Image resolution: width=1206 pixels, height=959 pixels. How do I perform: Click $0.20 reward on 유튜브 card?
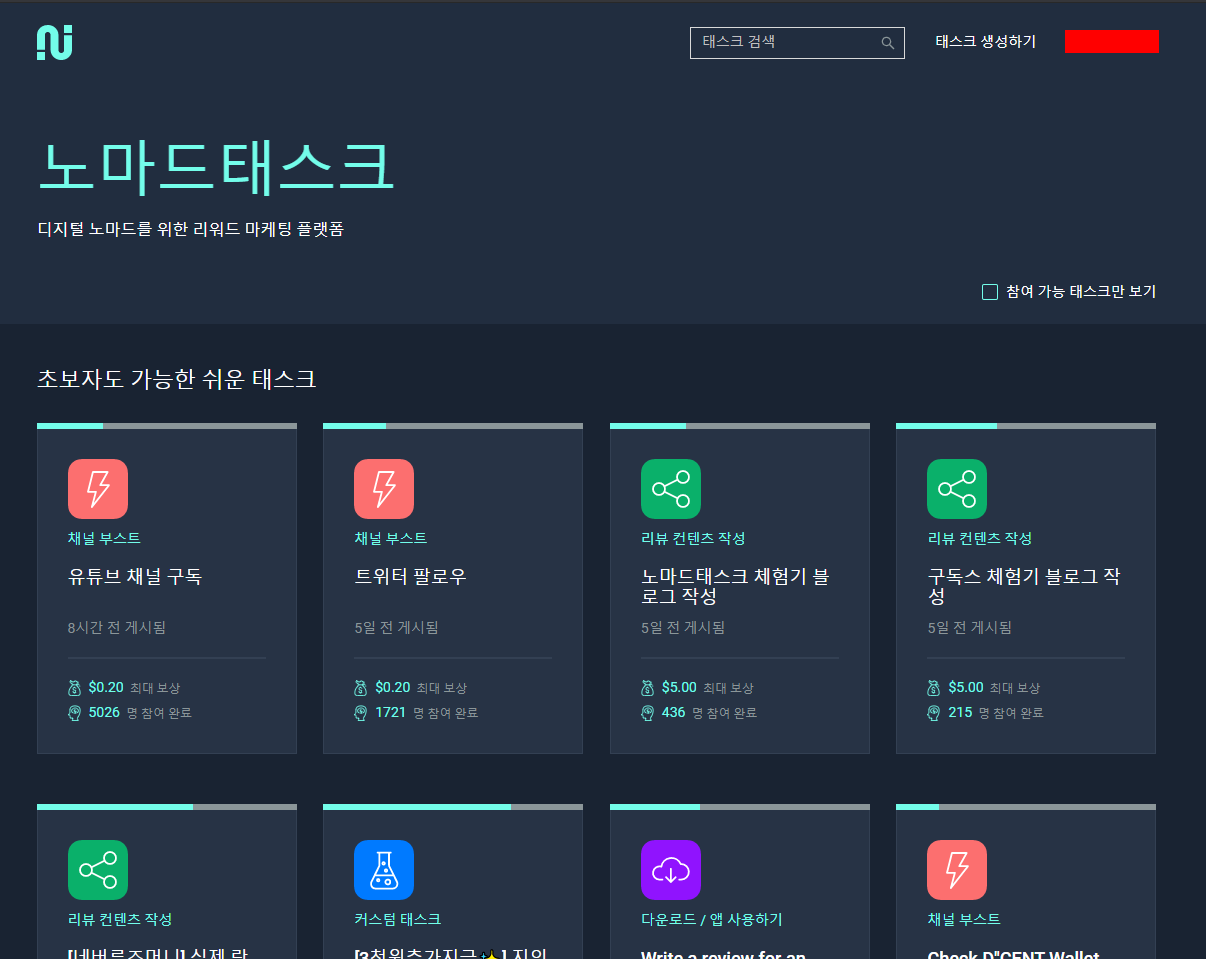(106, 688)
